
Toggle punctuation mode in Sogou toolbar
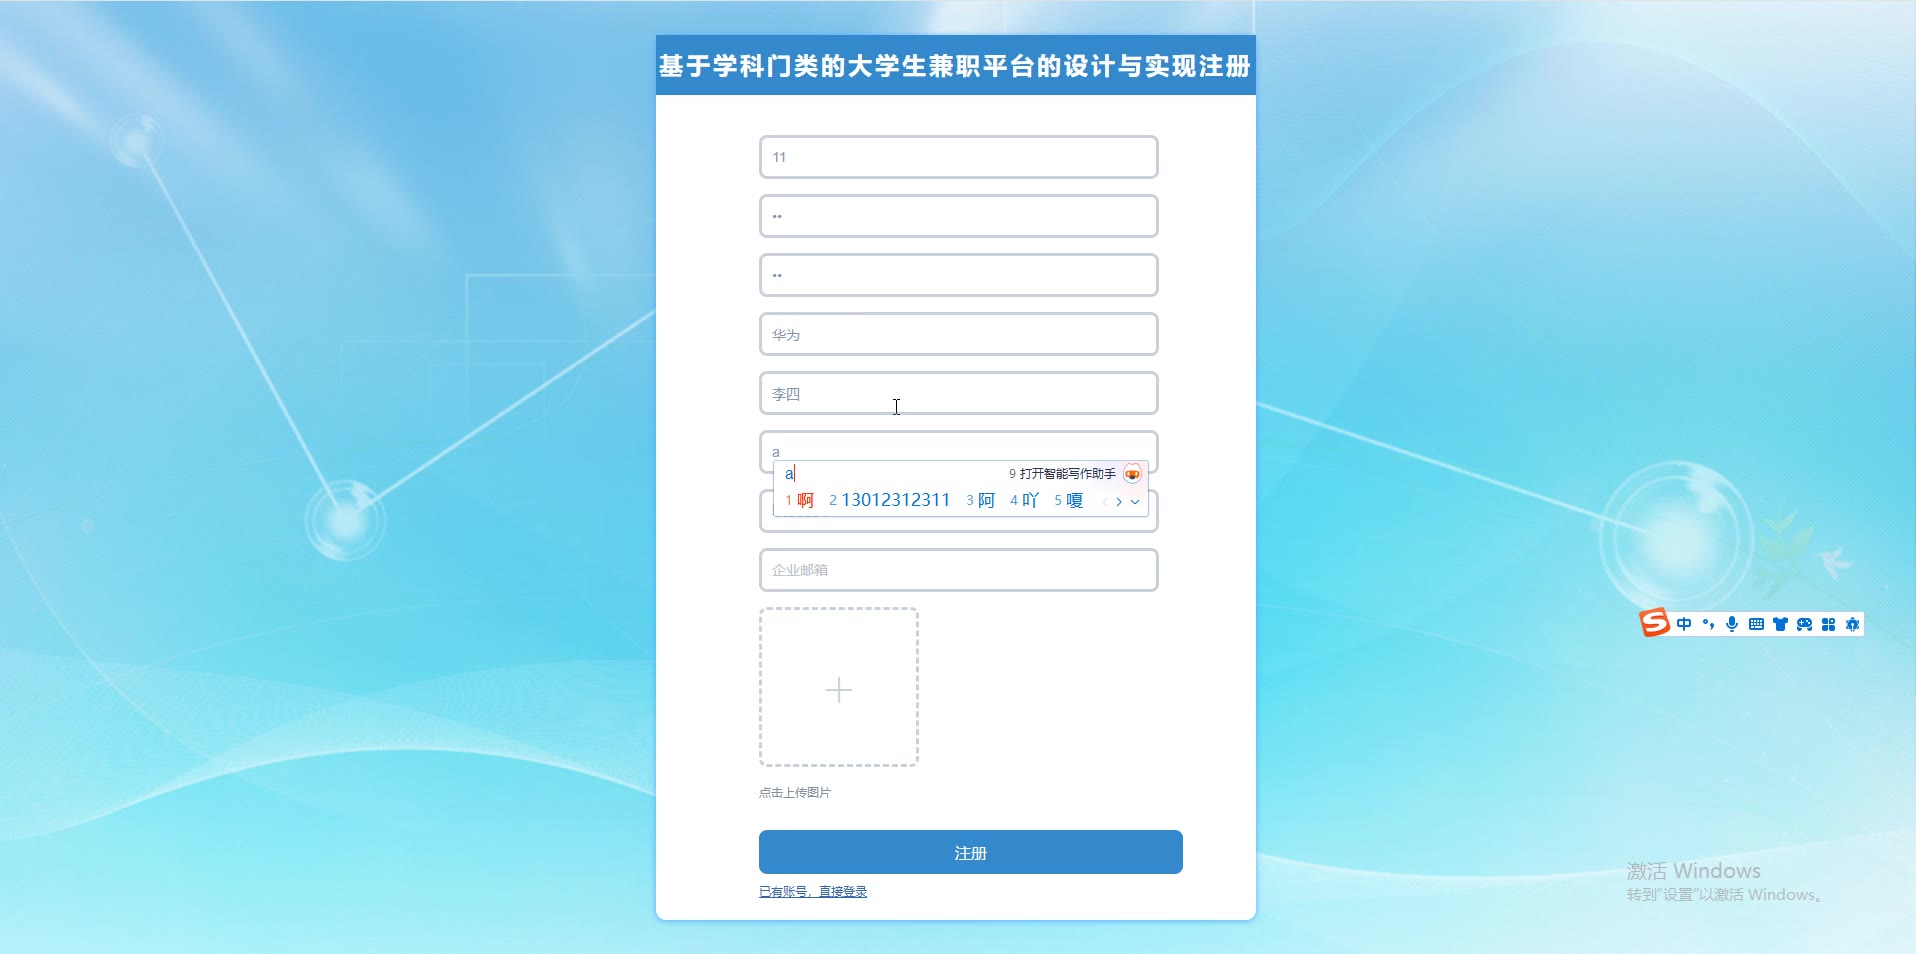click(x=1708, y=624)
